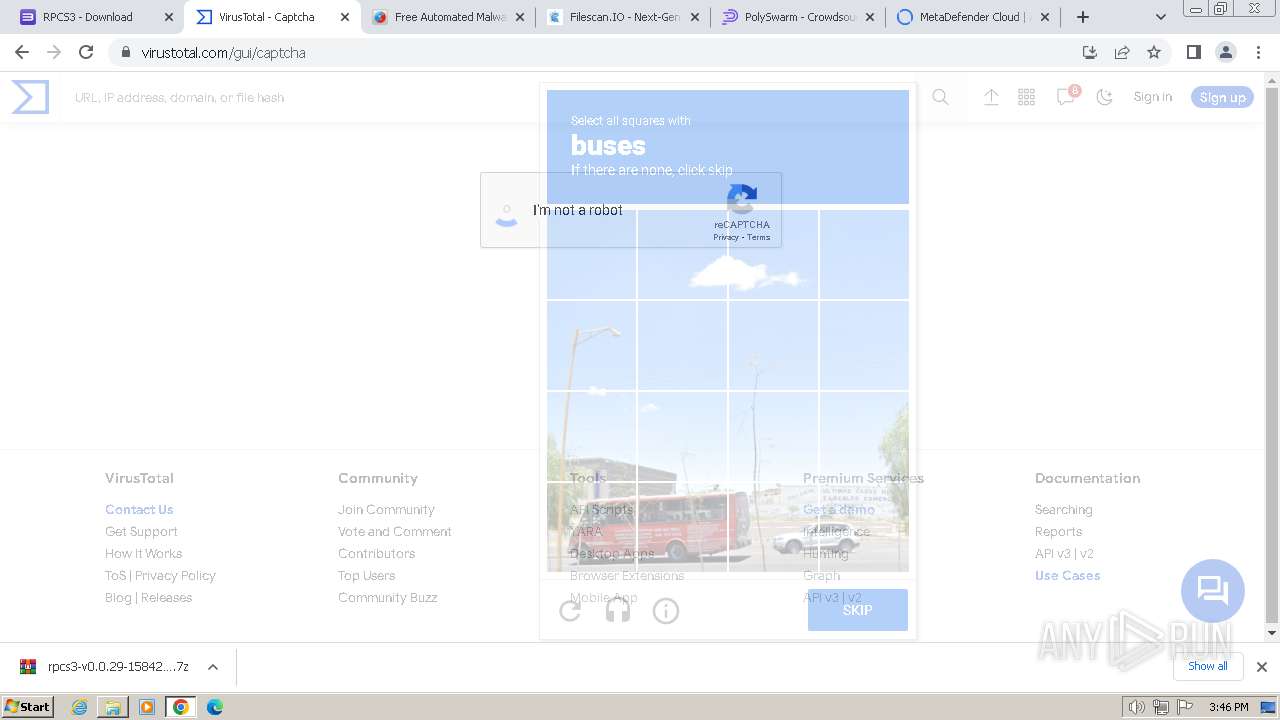Open a new browser tab
The height and width of the screenshot is (720, 1280).
[1082, 17]
